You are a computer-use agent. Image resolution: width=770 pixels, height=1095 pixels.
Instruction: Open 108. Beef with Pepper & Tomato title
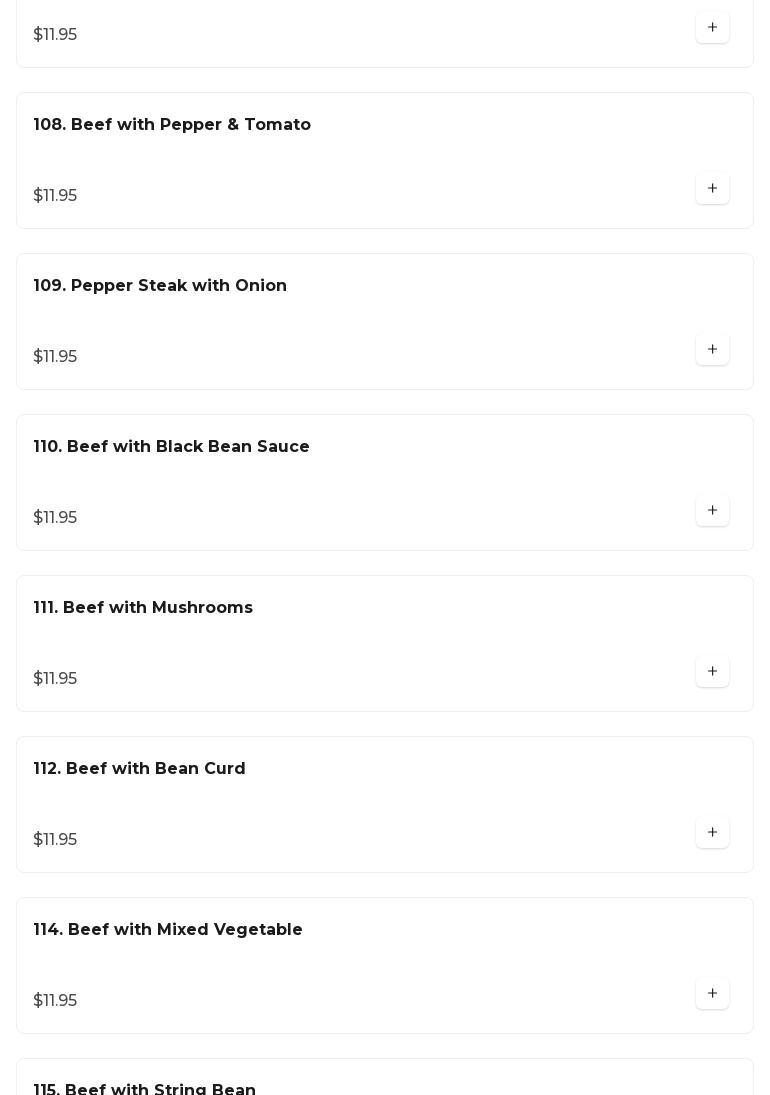click(172, 125)
